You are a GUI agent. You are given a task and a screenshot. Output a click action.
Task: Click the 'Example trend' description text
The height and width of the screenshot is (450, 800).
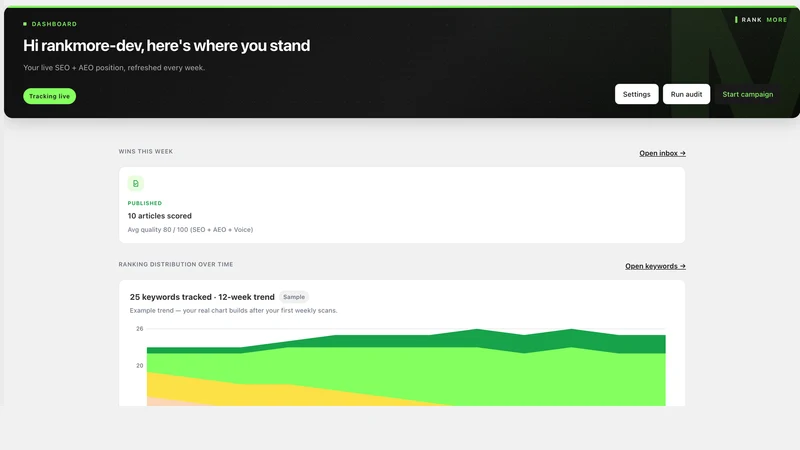click(233, 310)
